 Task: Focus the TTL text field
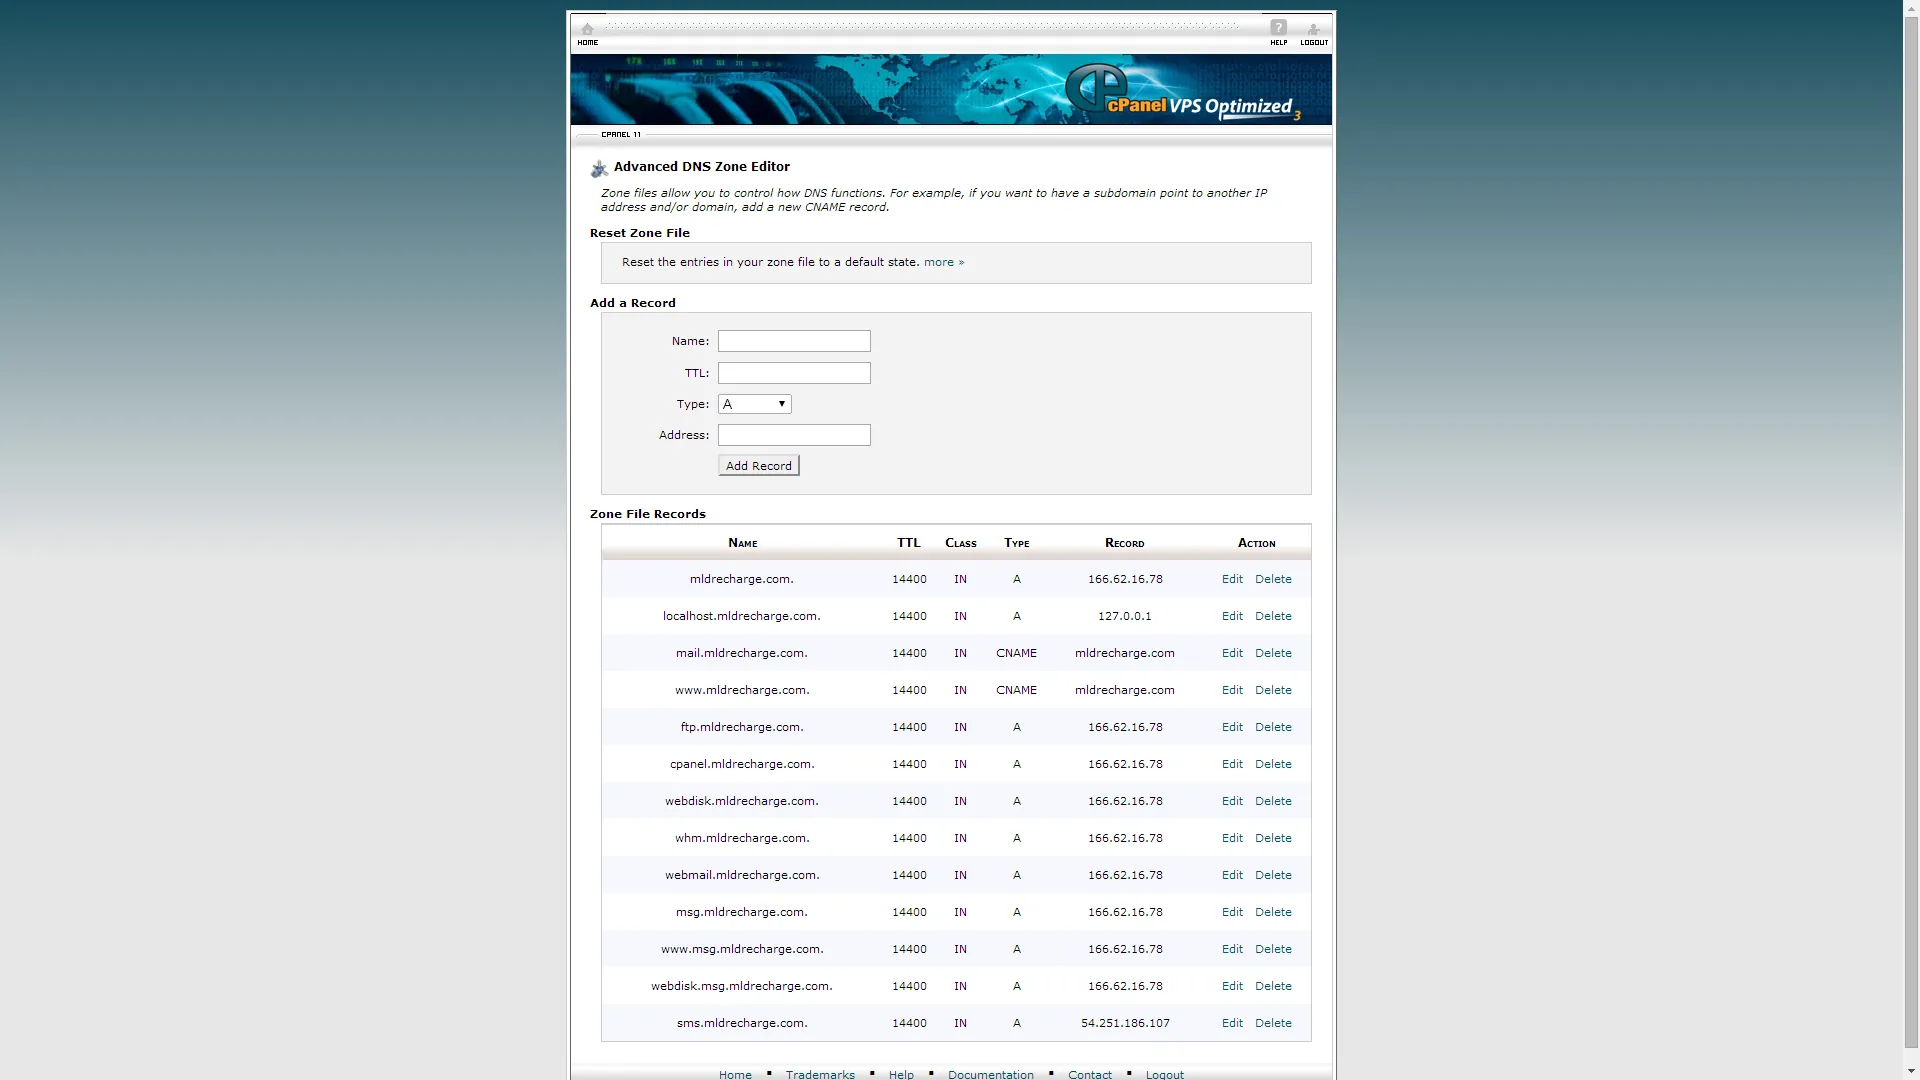pyautogui.click(x=794, y=373)
